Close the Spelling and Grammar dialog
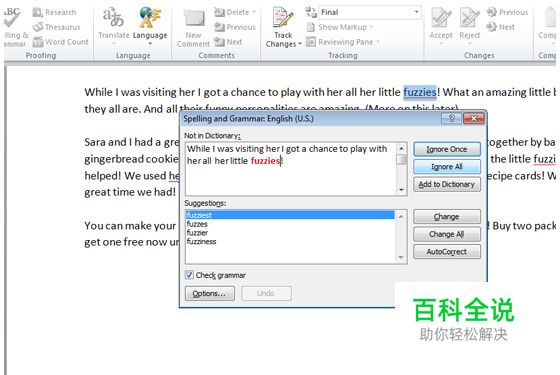560x375 pixels. (474, 118)
